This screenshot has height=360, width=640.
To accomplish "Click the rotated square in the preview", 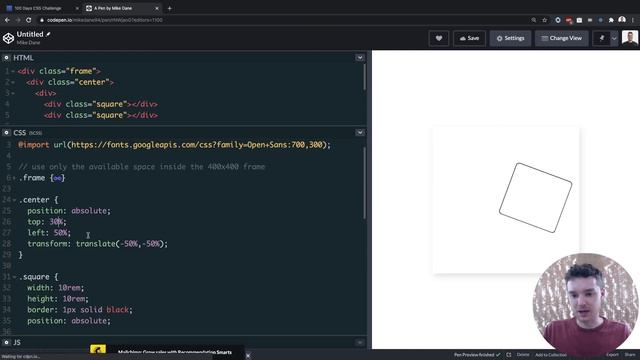I will (535, 198).
